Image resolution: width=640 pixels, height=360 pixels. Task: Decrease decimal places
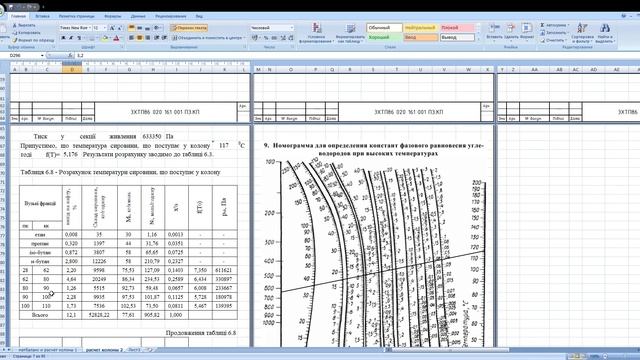coord(291,38)
